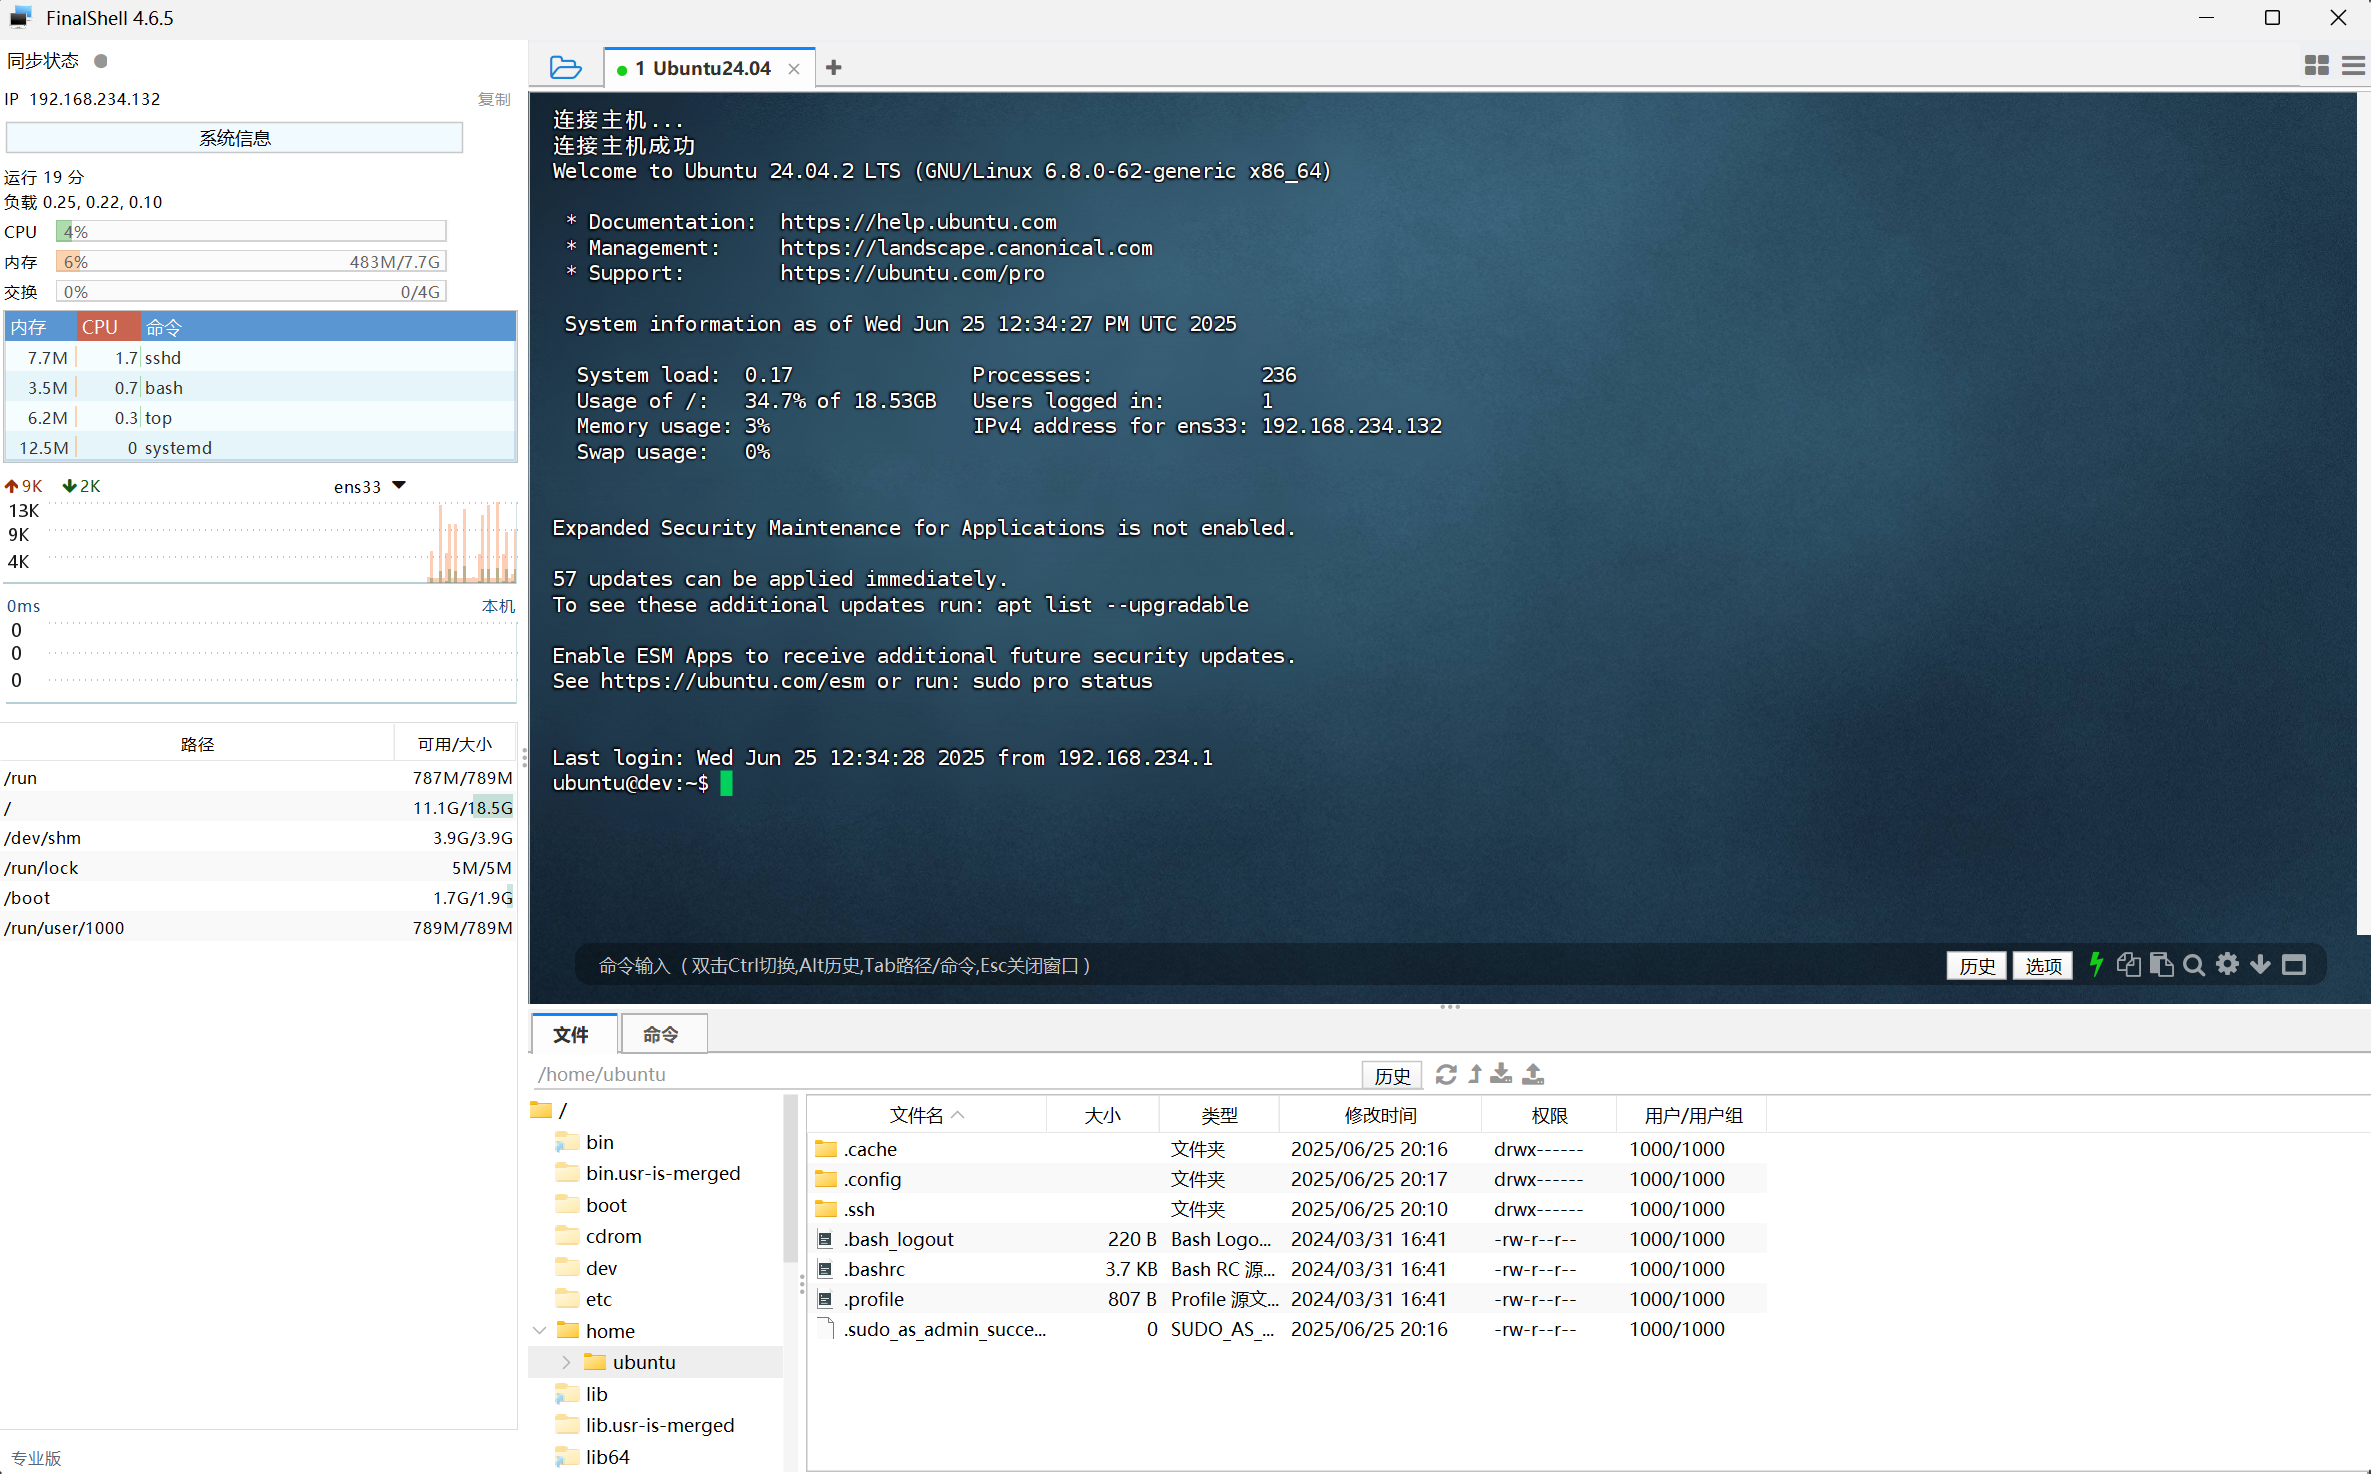Open terminal settings gear icon
The height and width of the screenshot is (1474, 2371).
2227,964
